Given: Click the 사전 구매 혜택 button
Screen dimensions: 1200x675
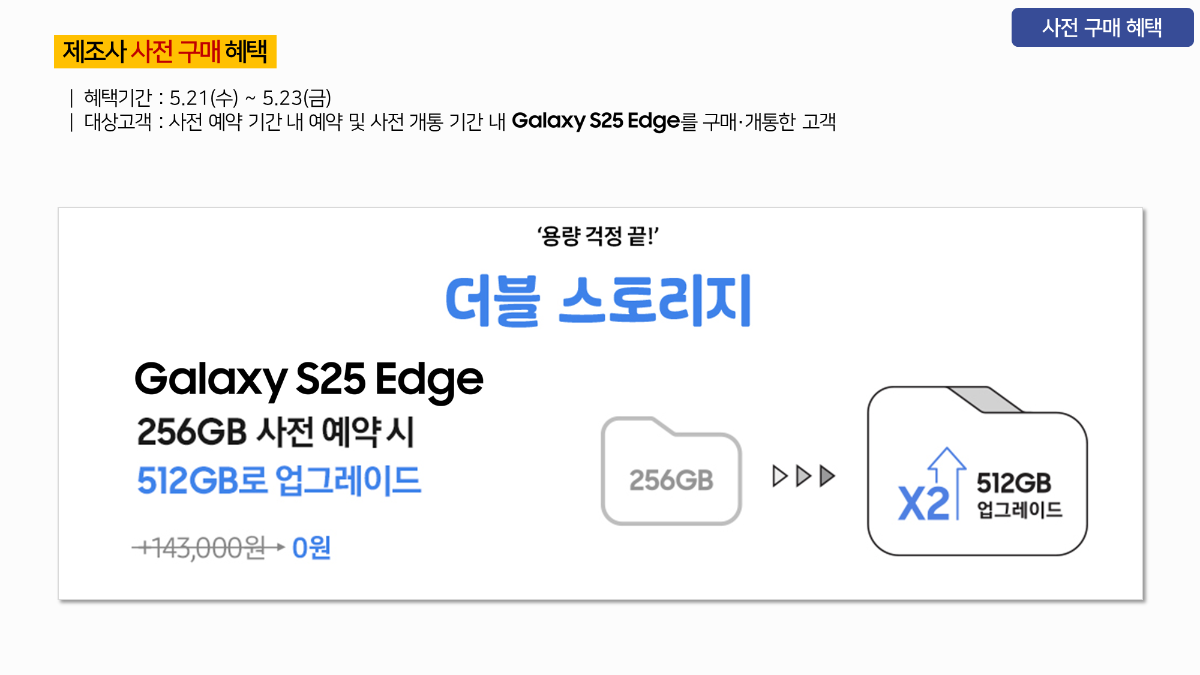Looking at the screenshot, I should [x=1102, y=28].
